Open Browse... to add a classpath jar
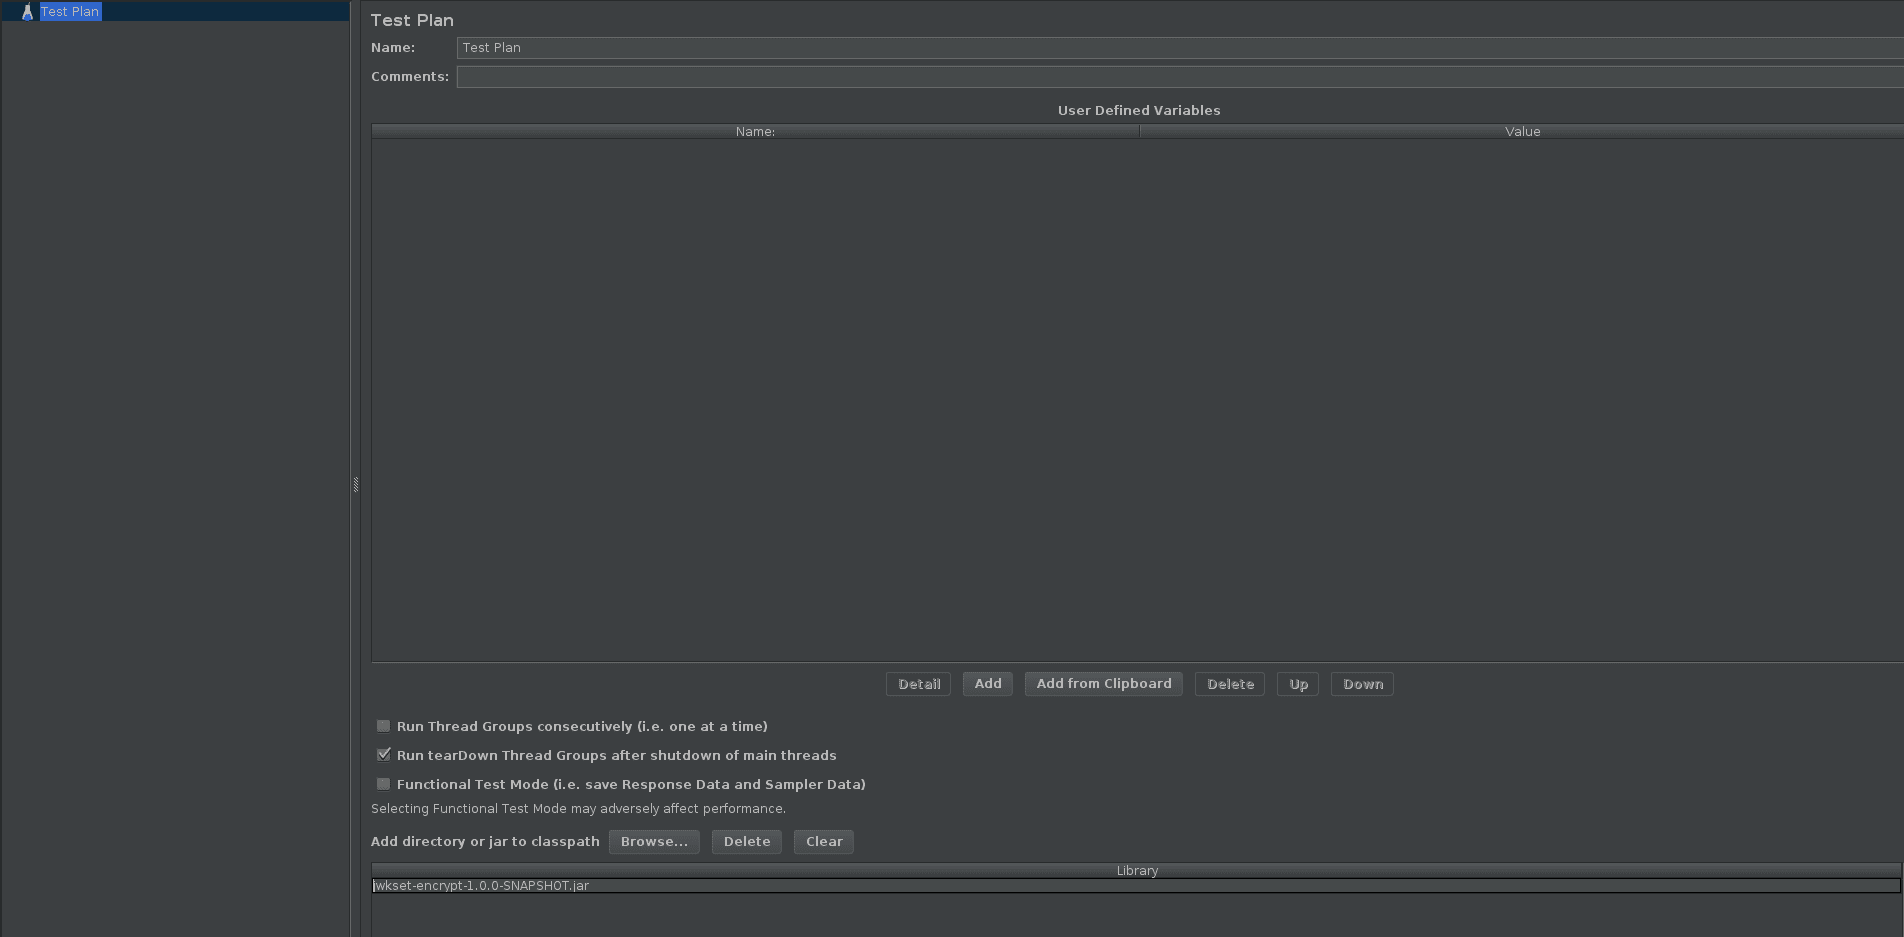Viewport: 1904px width, 937px height. [x=654, y=842]
